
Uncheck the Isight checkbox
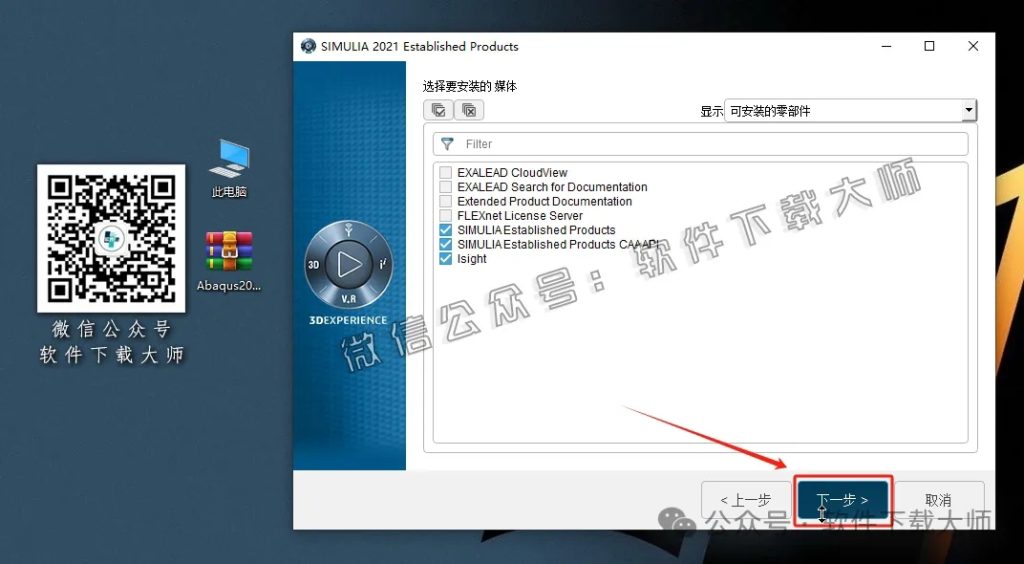pos(445,258)
